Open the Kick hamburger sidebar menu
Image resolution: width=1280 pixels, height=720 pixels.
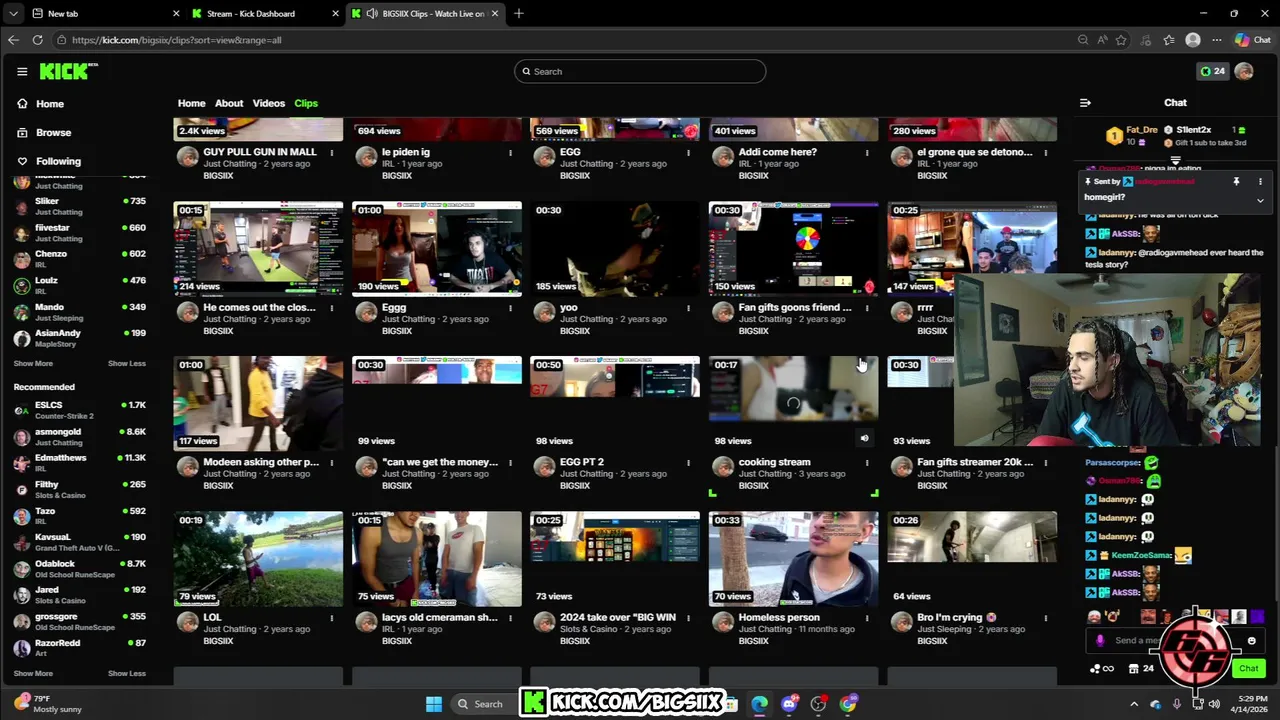point(22,71)
